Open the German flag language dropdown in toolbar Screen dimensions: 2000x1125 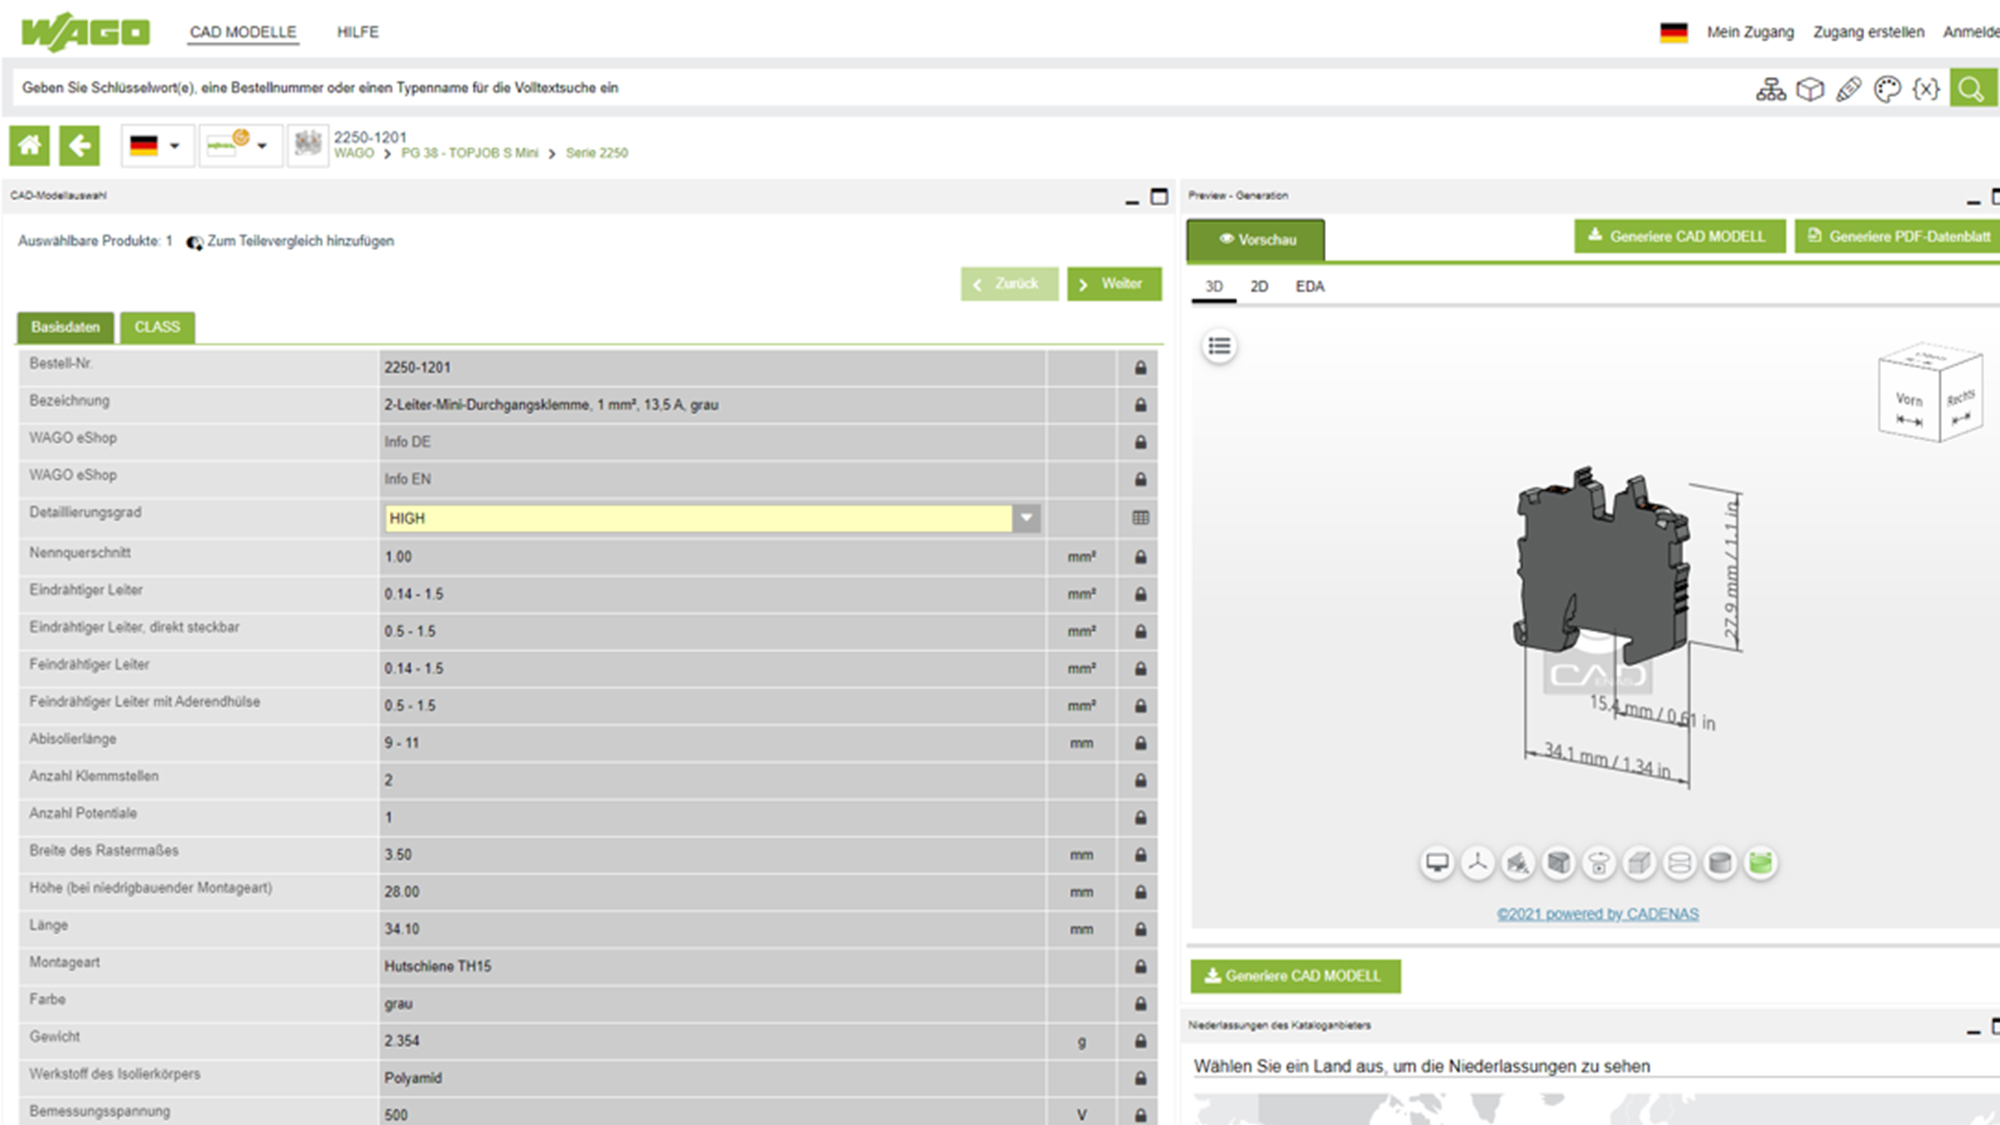pyautogui.click(x=157, y=146)
